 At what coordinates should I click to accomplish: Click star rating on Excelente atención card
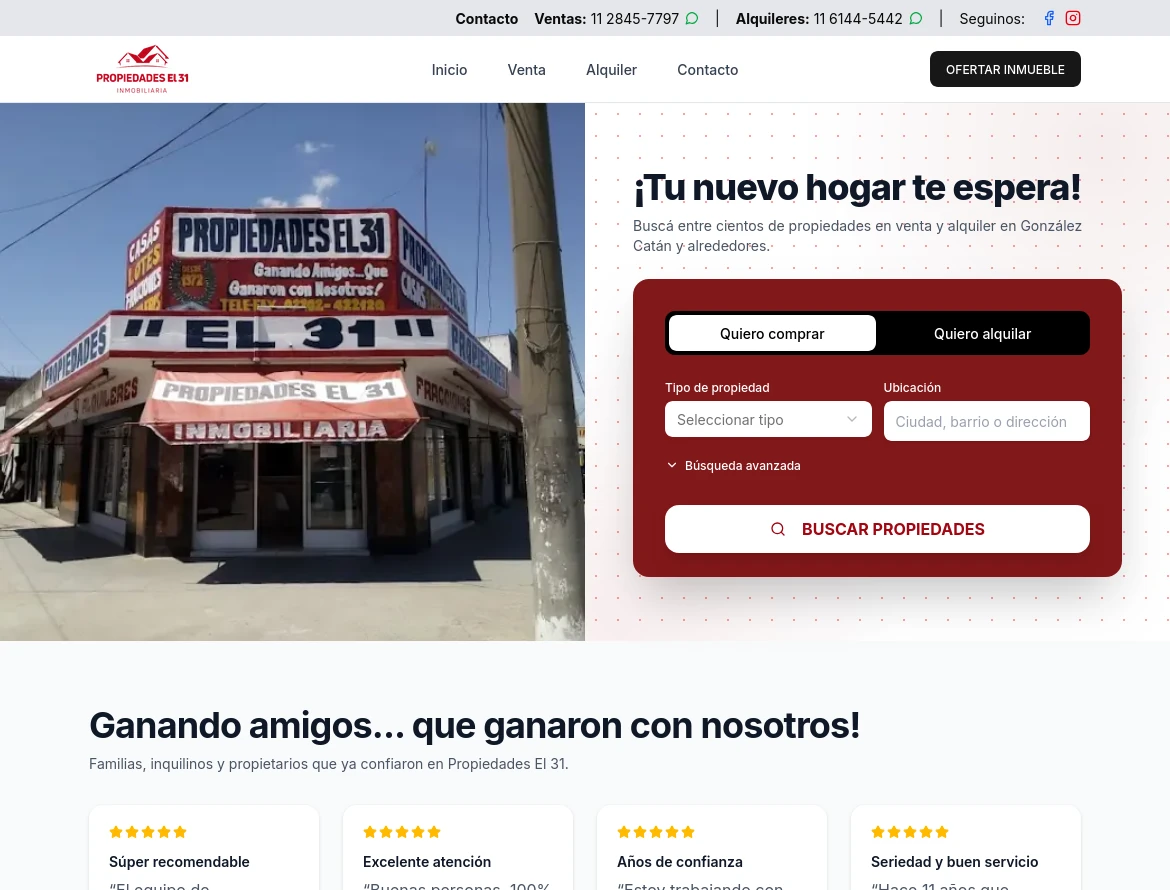pos(401,832)
